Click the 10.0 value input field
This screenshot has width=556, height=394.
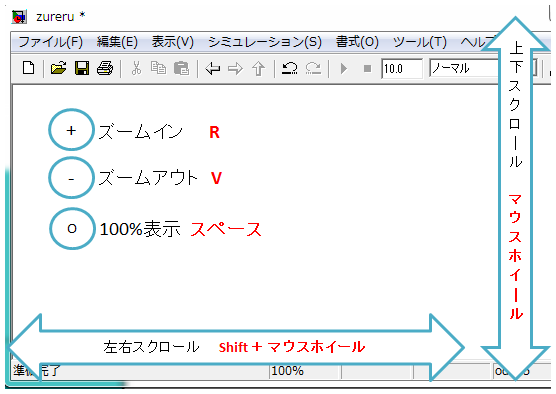402,68
